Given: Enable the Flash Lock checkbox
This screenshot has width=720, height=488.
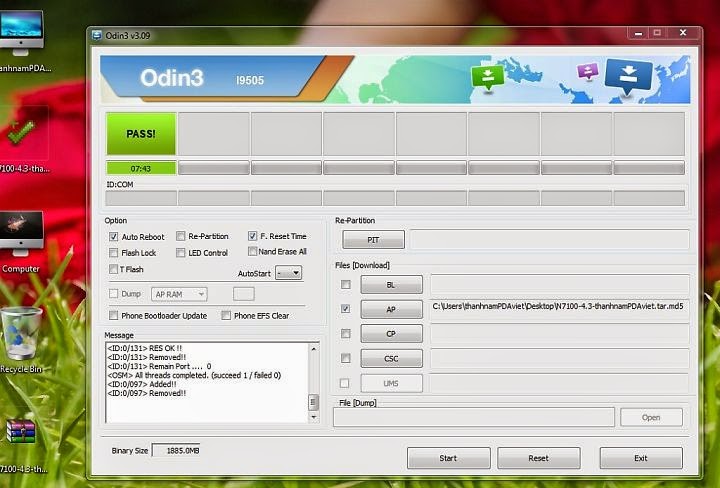Looking at the screenshot, I should 113,252.
